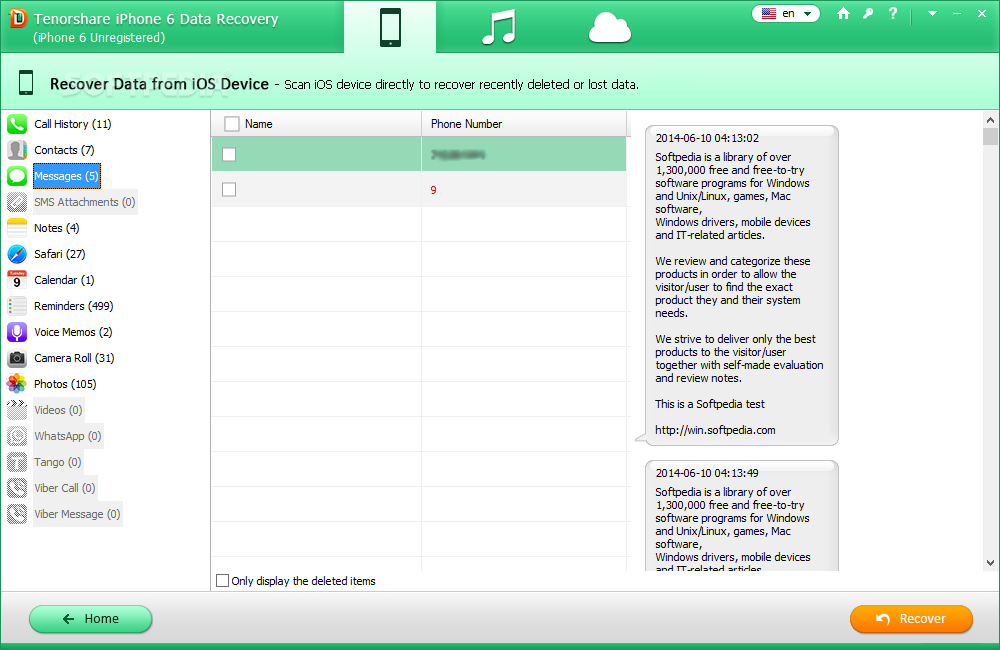The width and height of the screenshot is (1000, 650).
Task: Select the Tango icon
Action: click(17, 462)
